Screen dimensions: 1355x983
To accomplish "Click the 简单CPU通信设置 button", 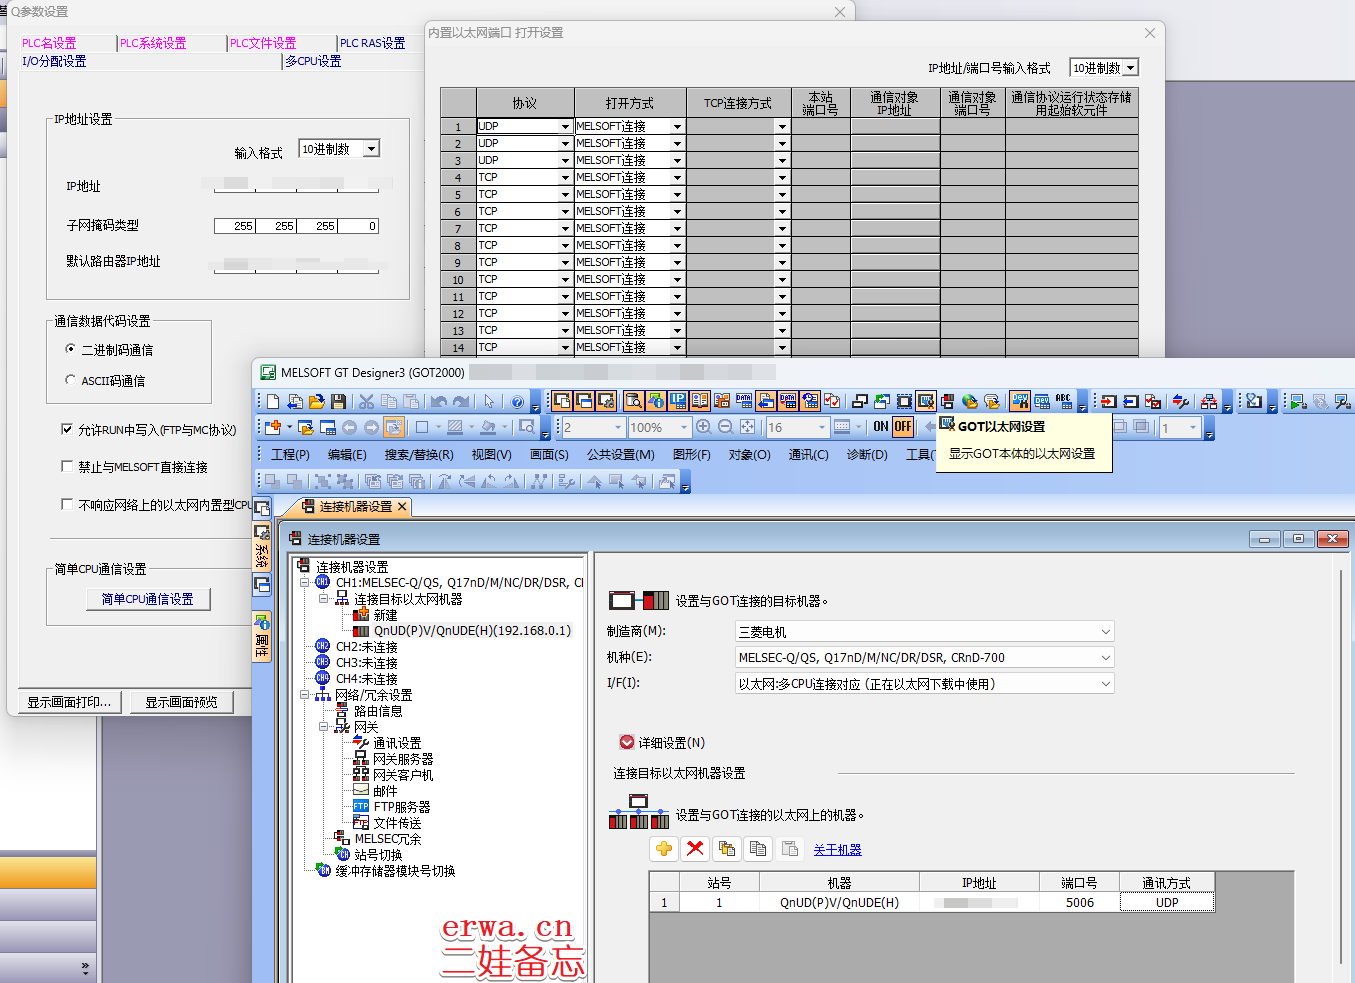I will (x=148, y=599).
